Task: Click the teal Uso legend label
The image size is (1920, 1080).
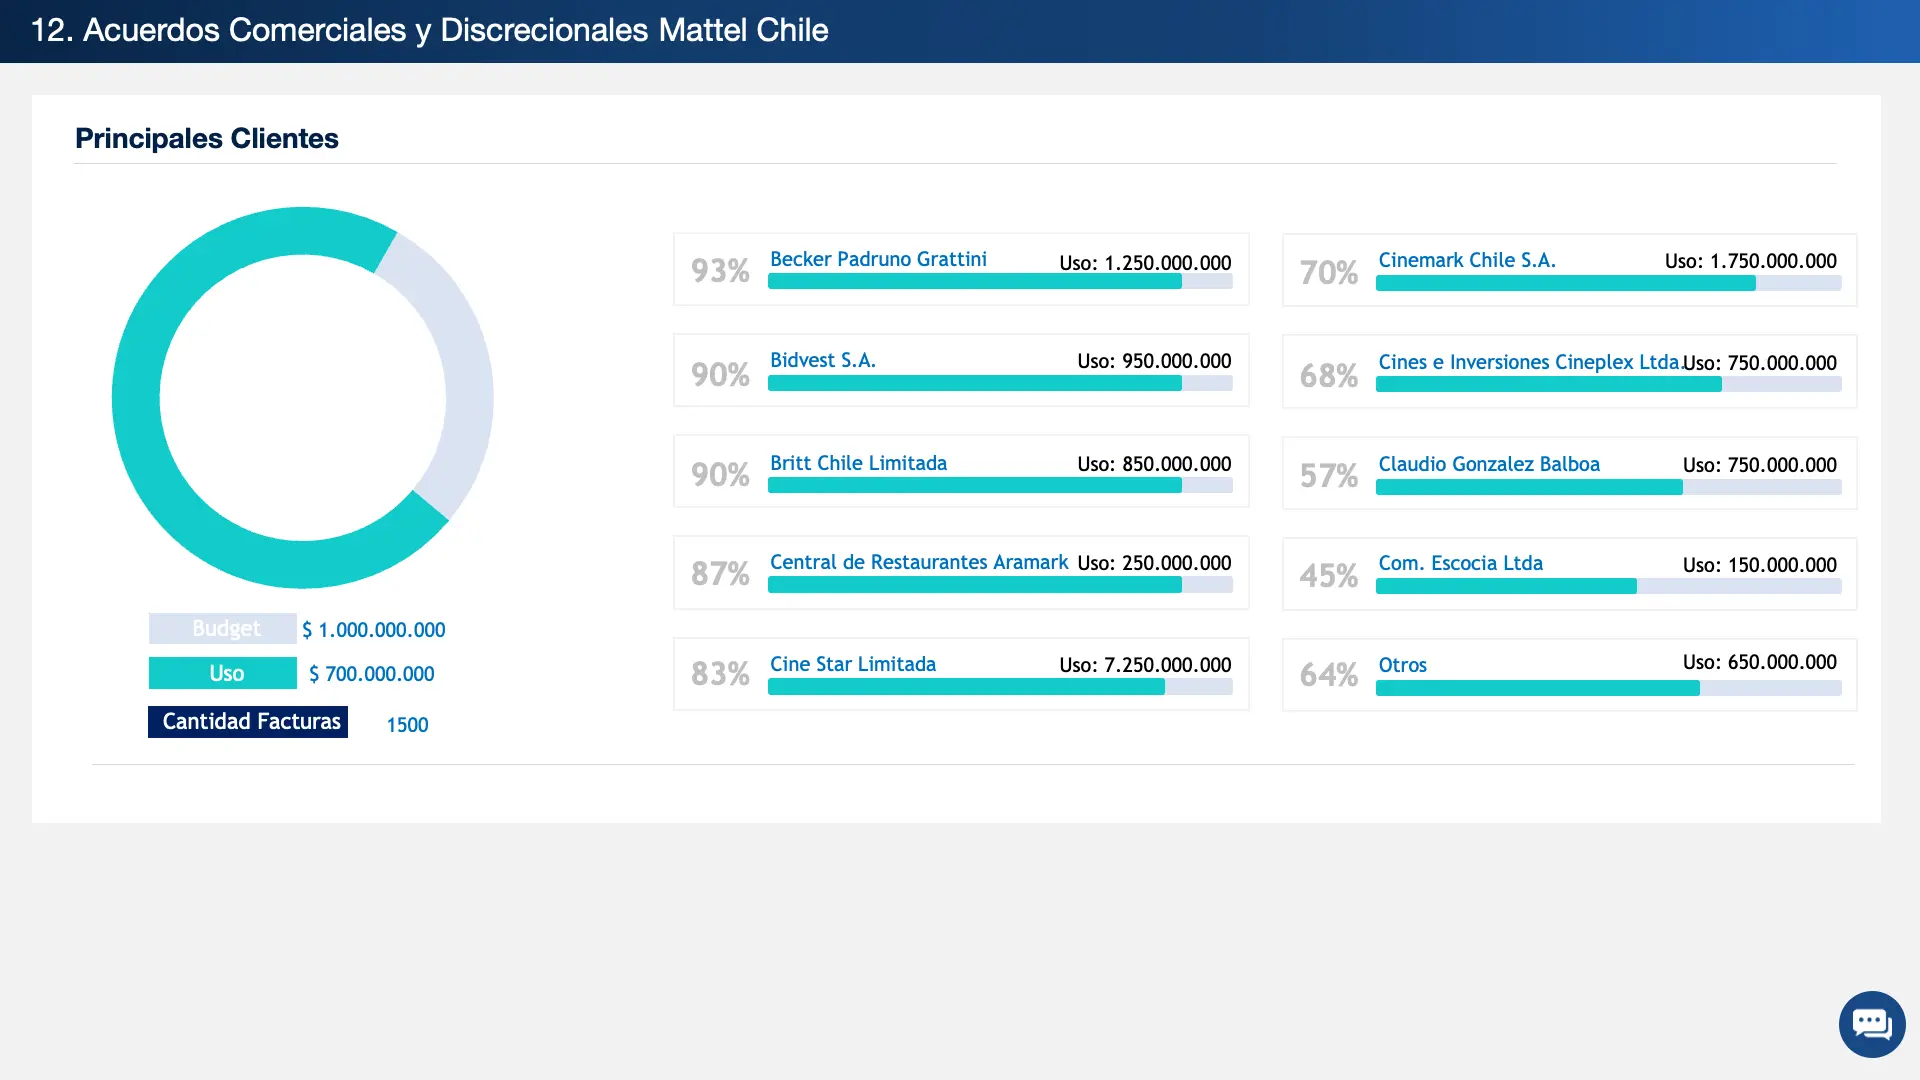Action: [223, 673]
